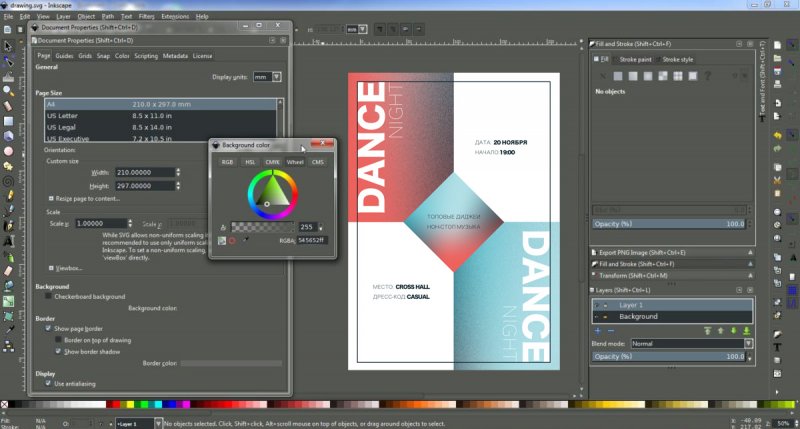The height and width of the screenshot is (429, 800).
Task: Click the page Width input field
Action: pos(144,172)
